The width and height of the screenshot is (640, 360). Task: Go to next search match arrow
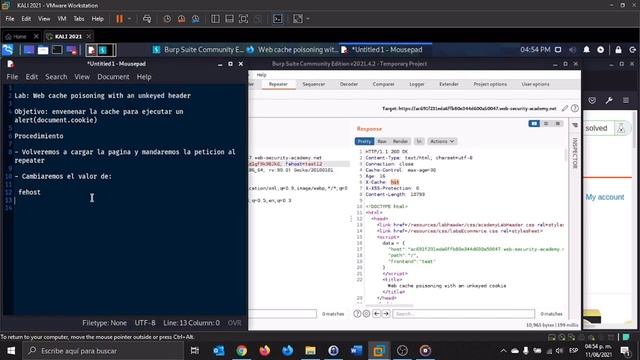[386, 313]
